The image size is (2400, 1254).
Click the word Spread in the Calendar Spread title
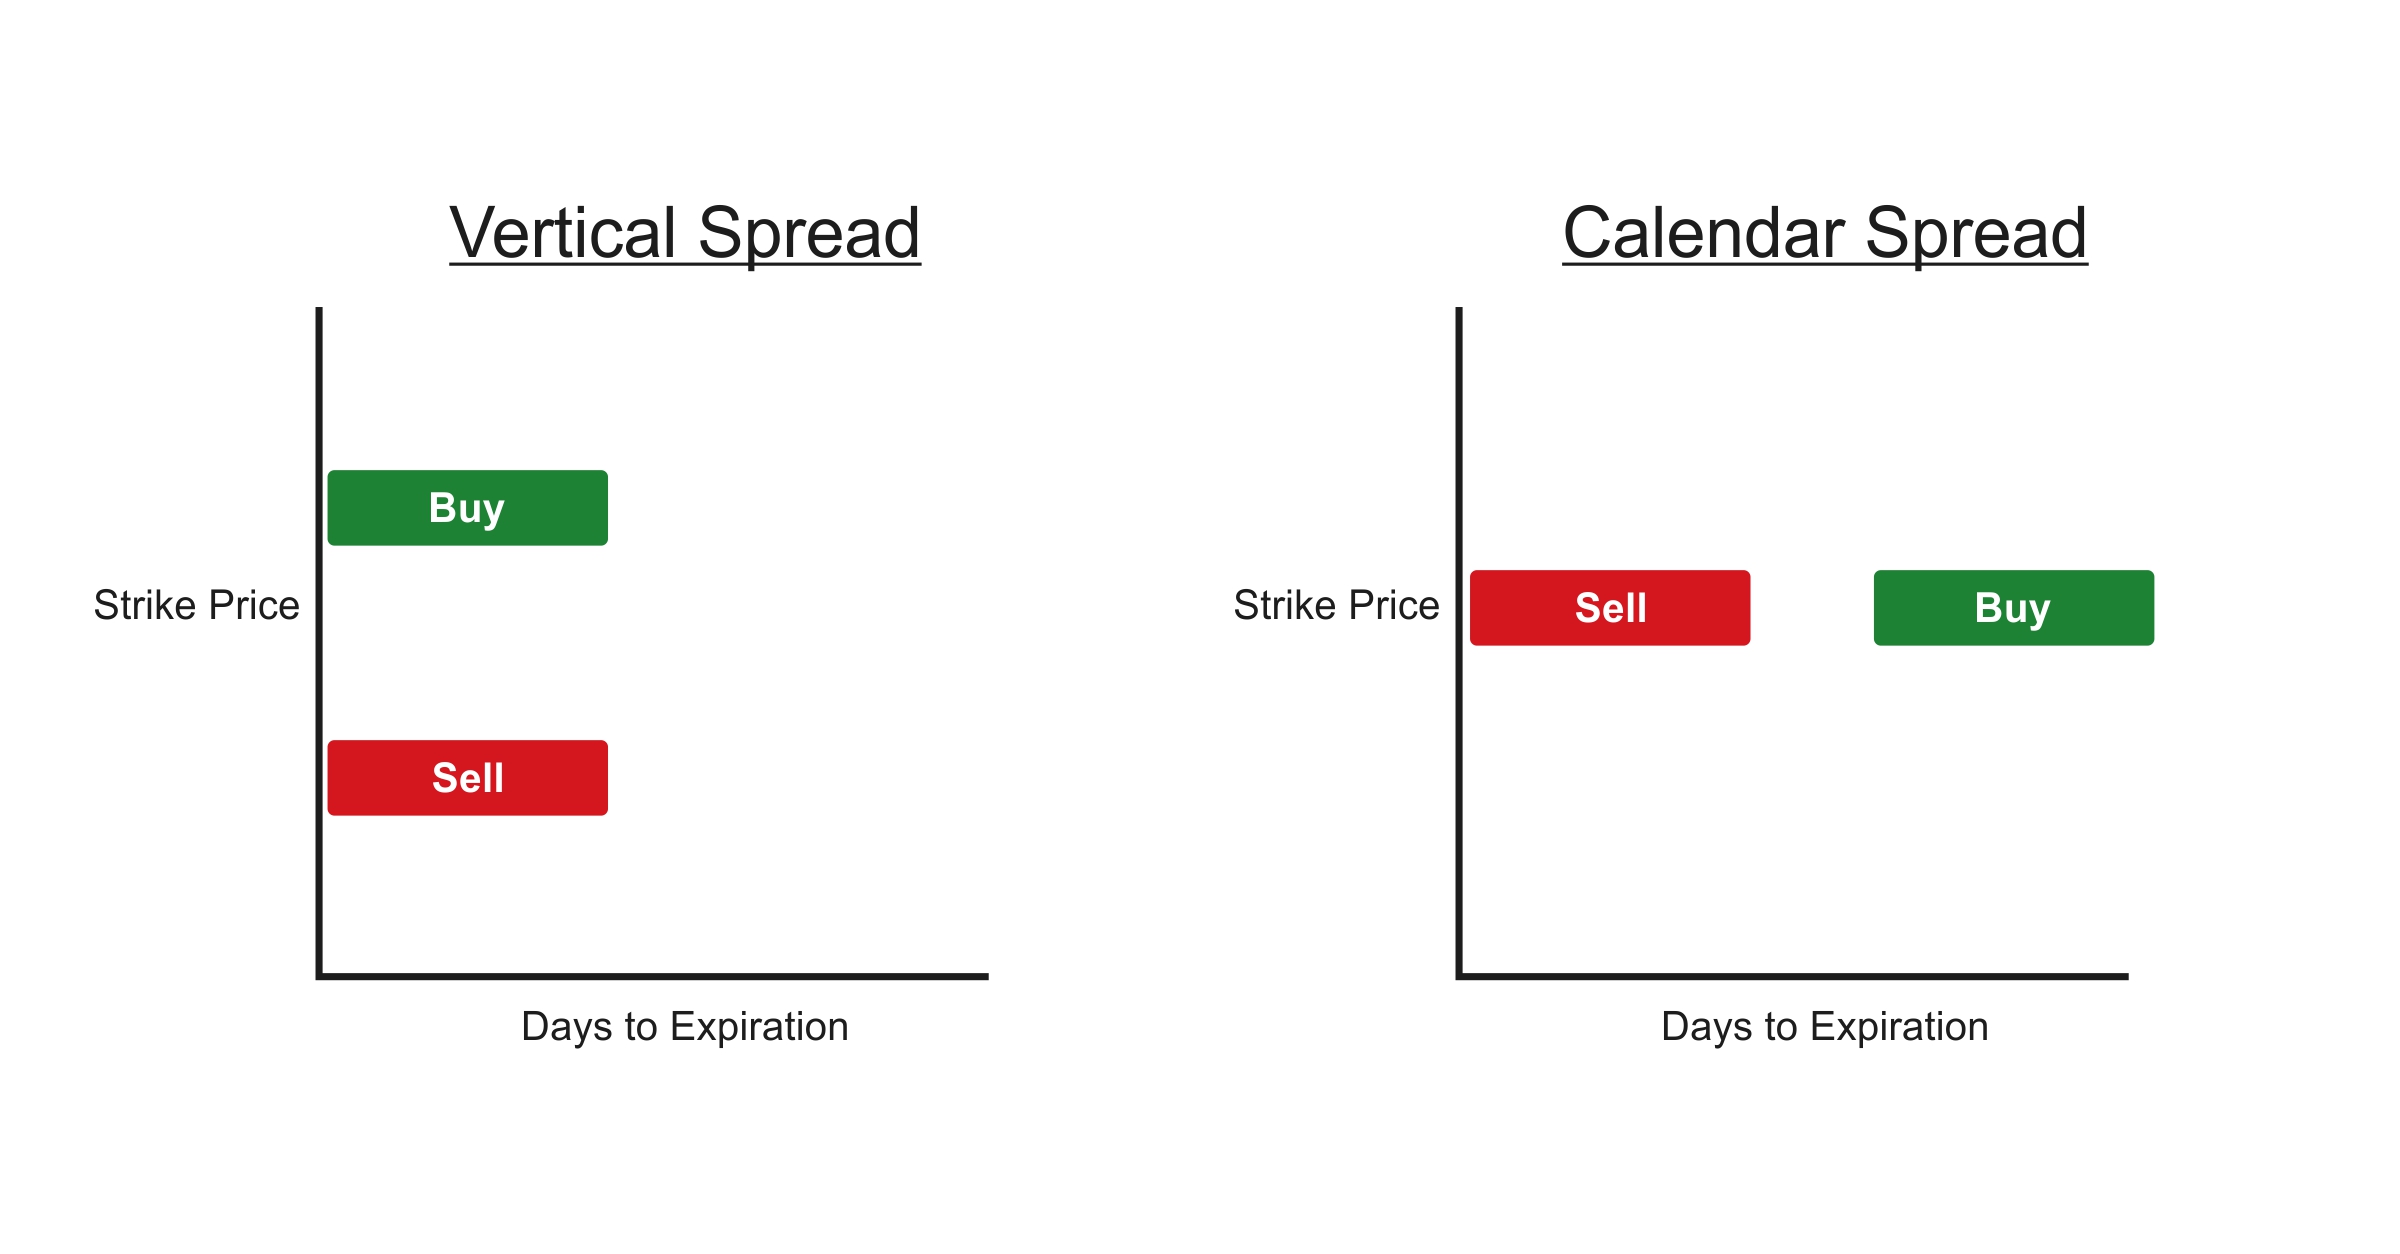pos(1975,233)
